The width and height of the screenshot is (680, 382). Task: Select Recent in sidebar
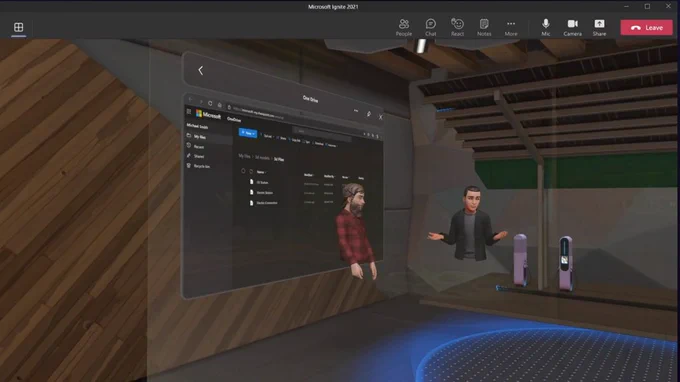199,147
